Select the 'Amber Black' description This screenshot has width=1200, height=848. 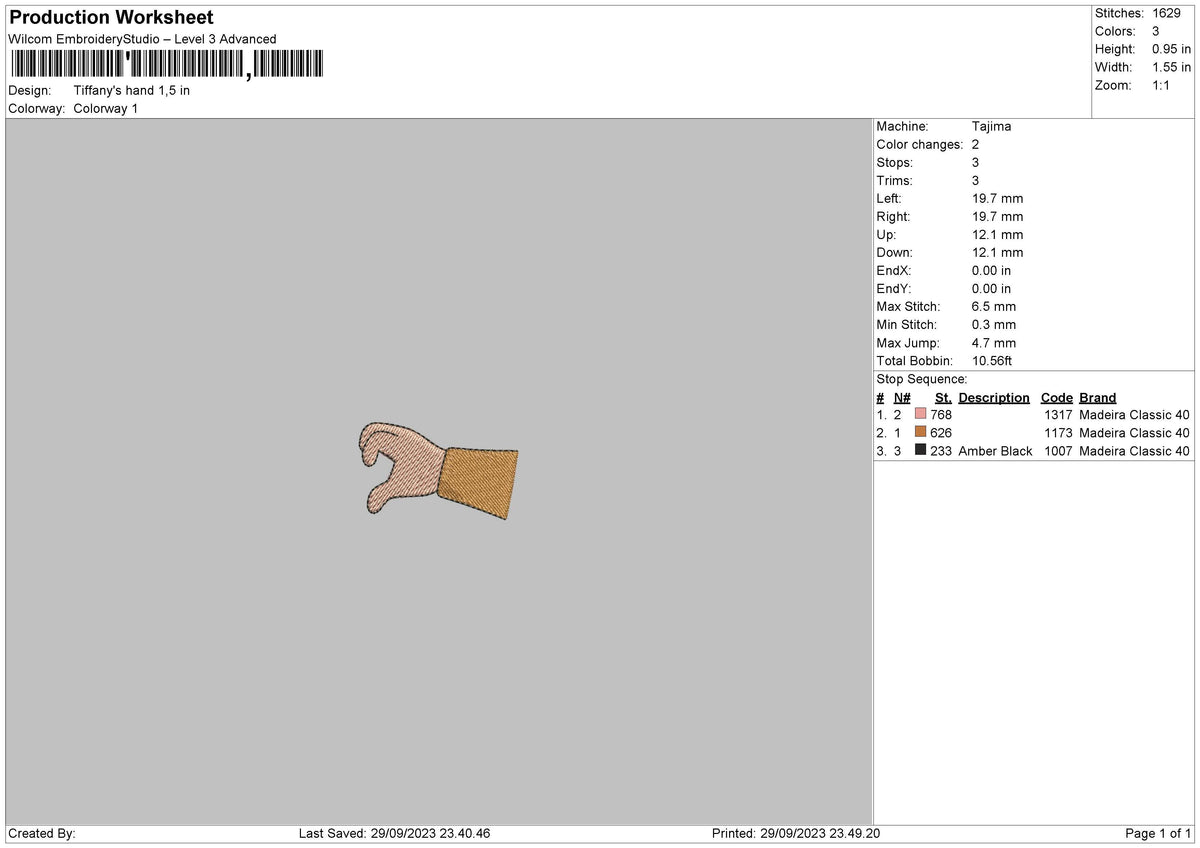point(995,450)
